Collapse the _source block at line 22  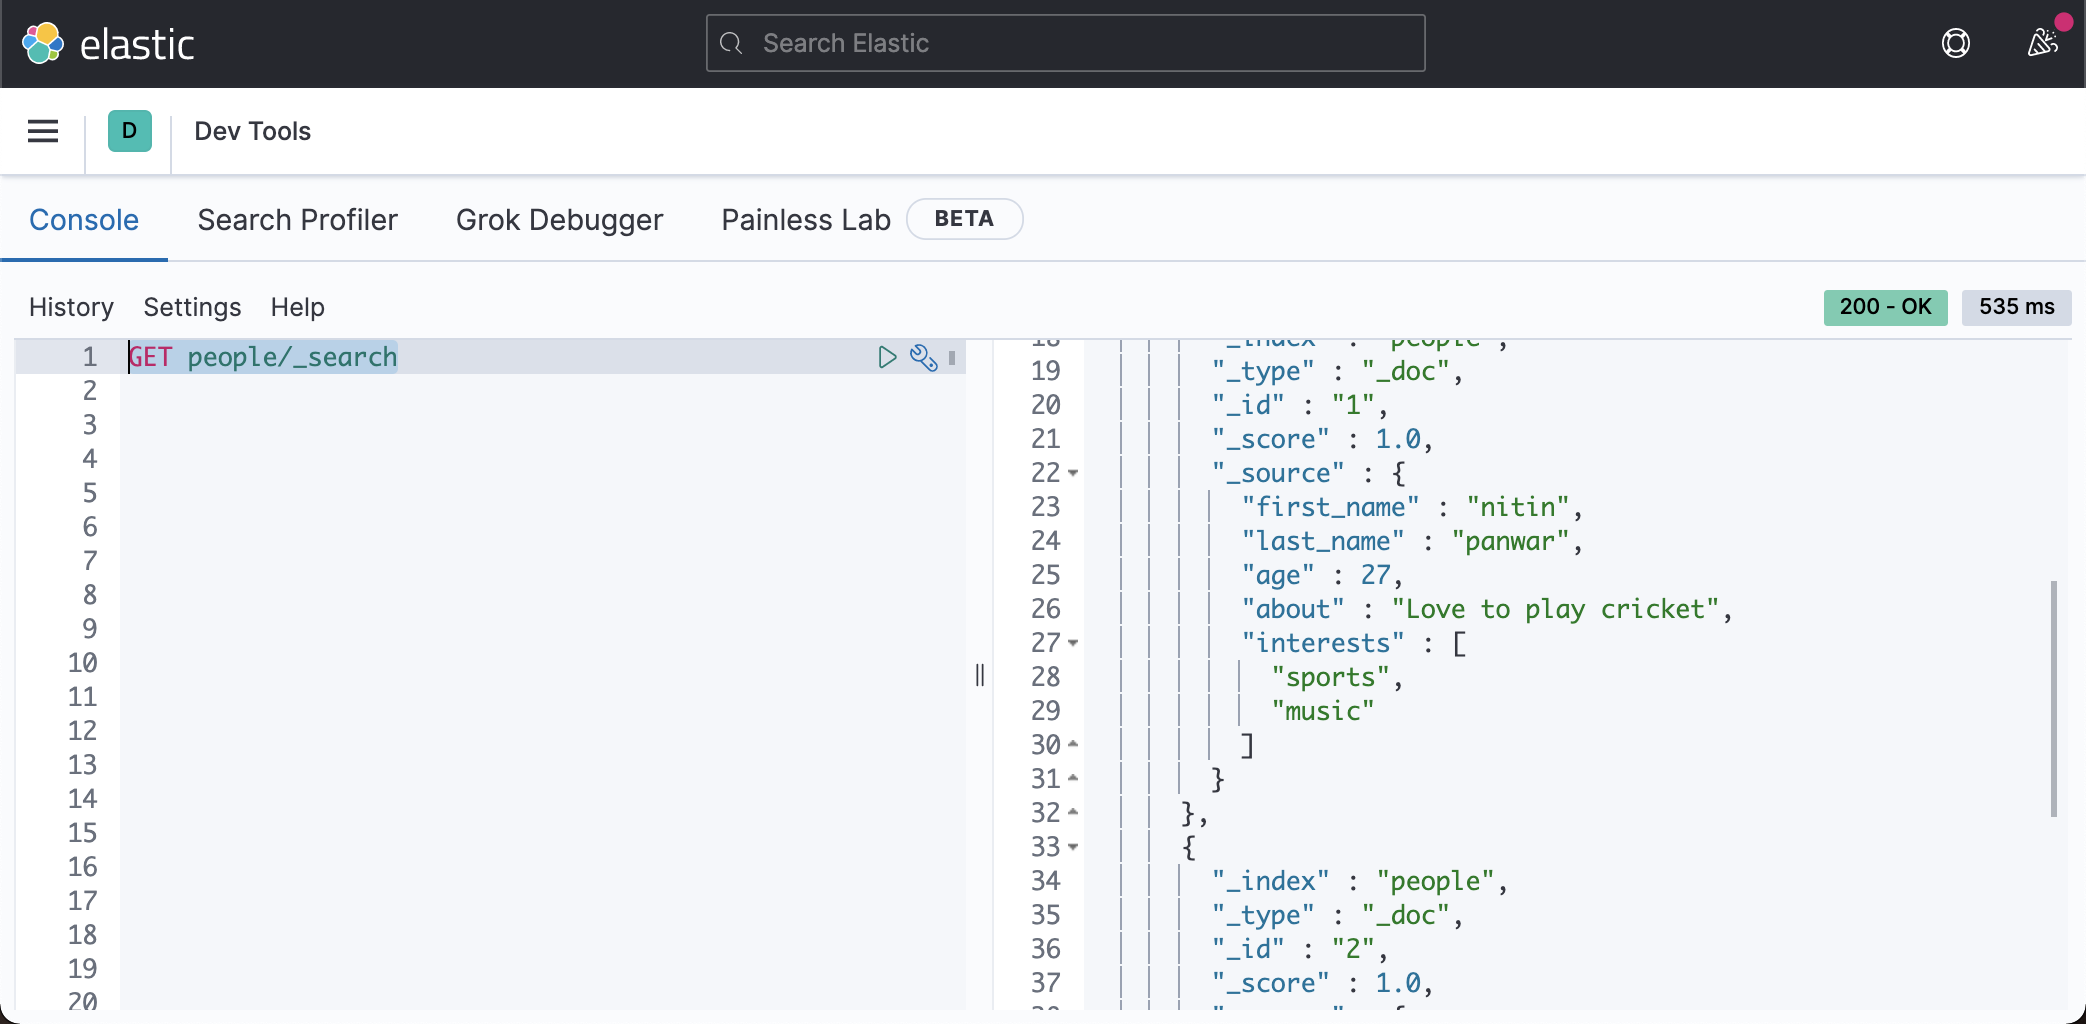[x=1073, y=473]
